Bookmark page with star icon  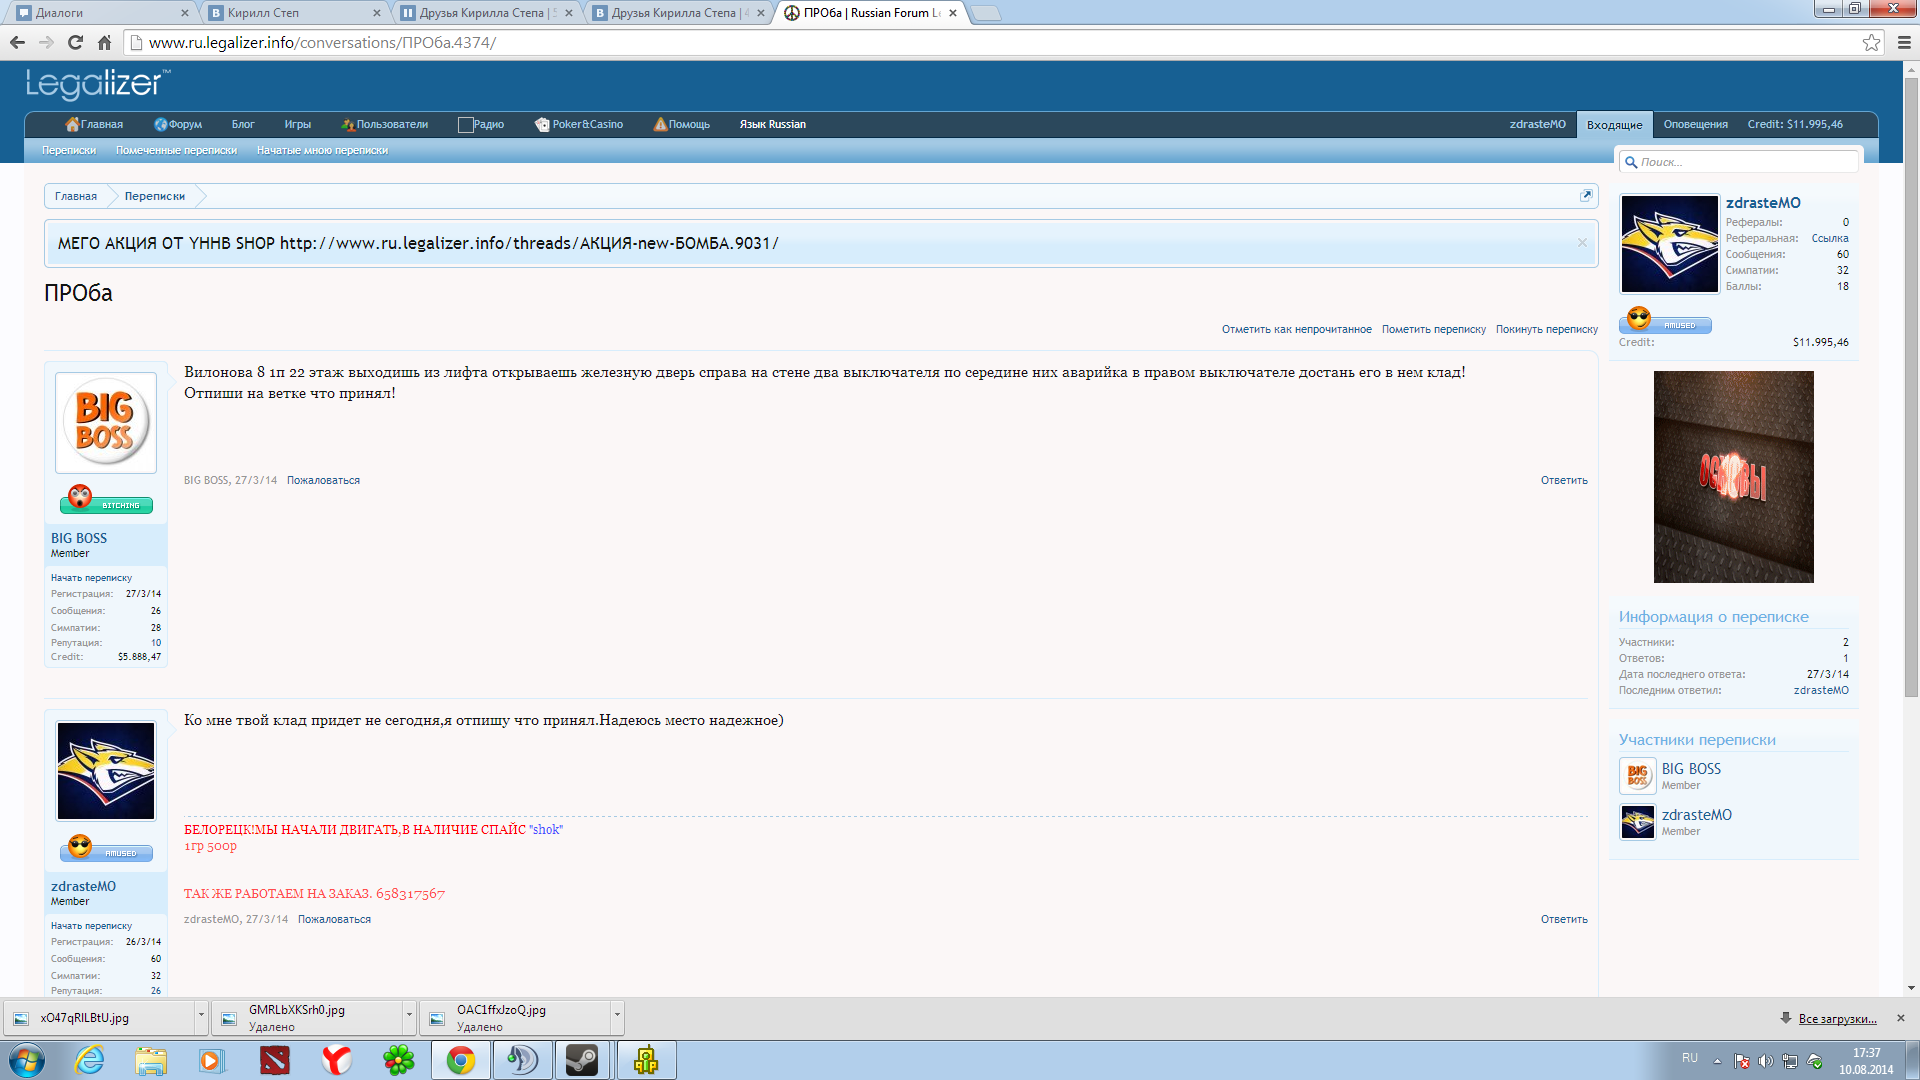tap(1871, 42)
